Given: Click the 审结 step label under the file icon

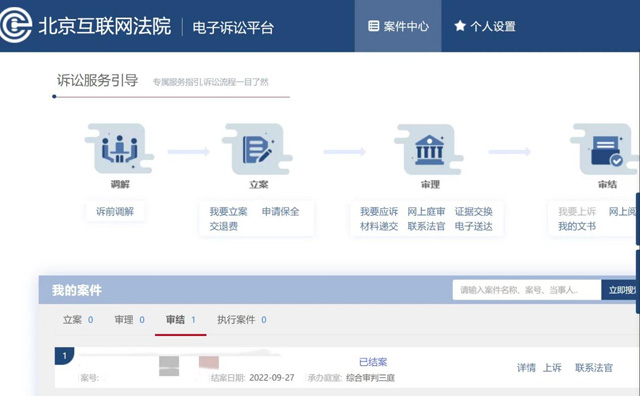Looking at the screenshot, I should tap(607, 185).
